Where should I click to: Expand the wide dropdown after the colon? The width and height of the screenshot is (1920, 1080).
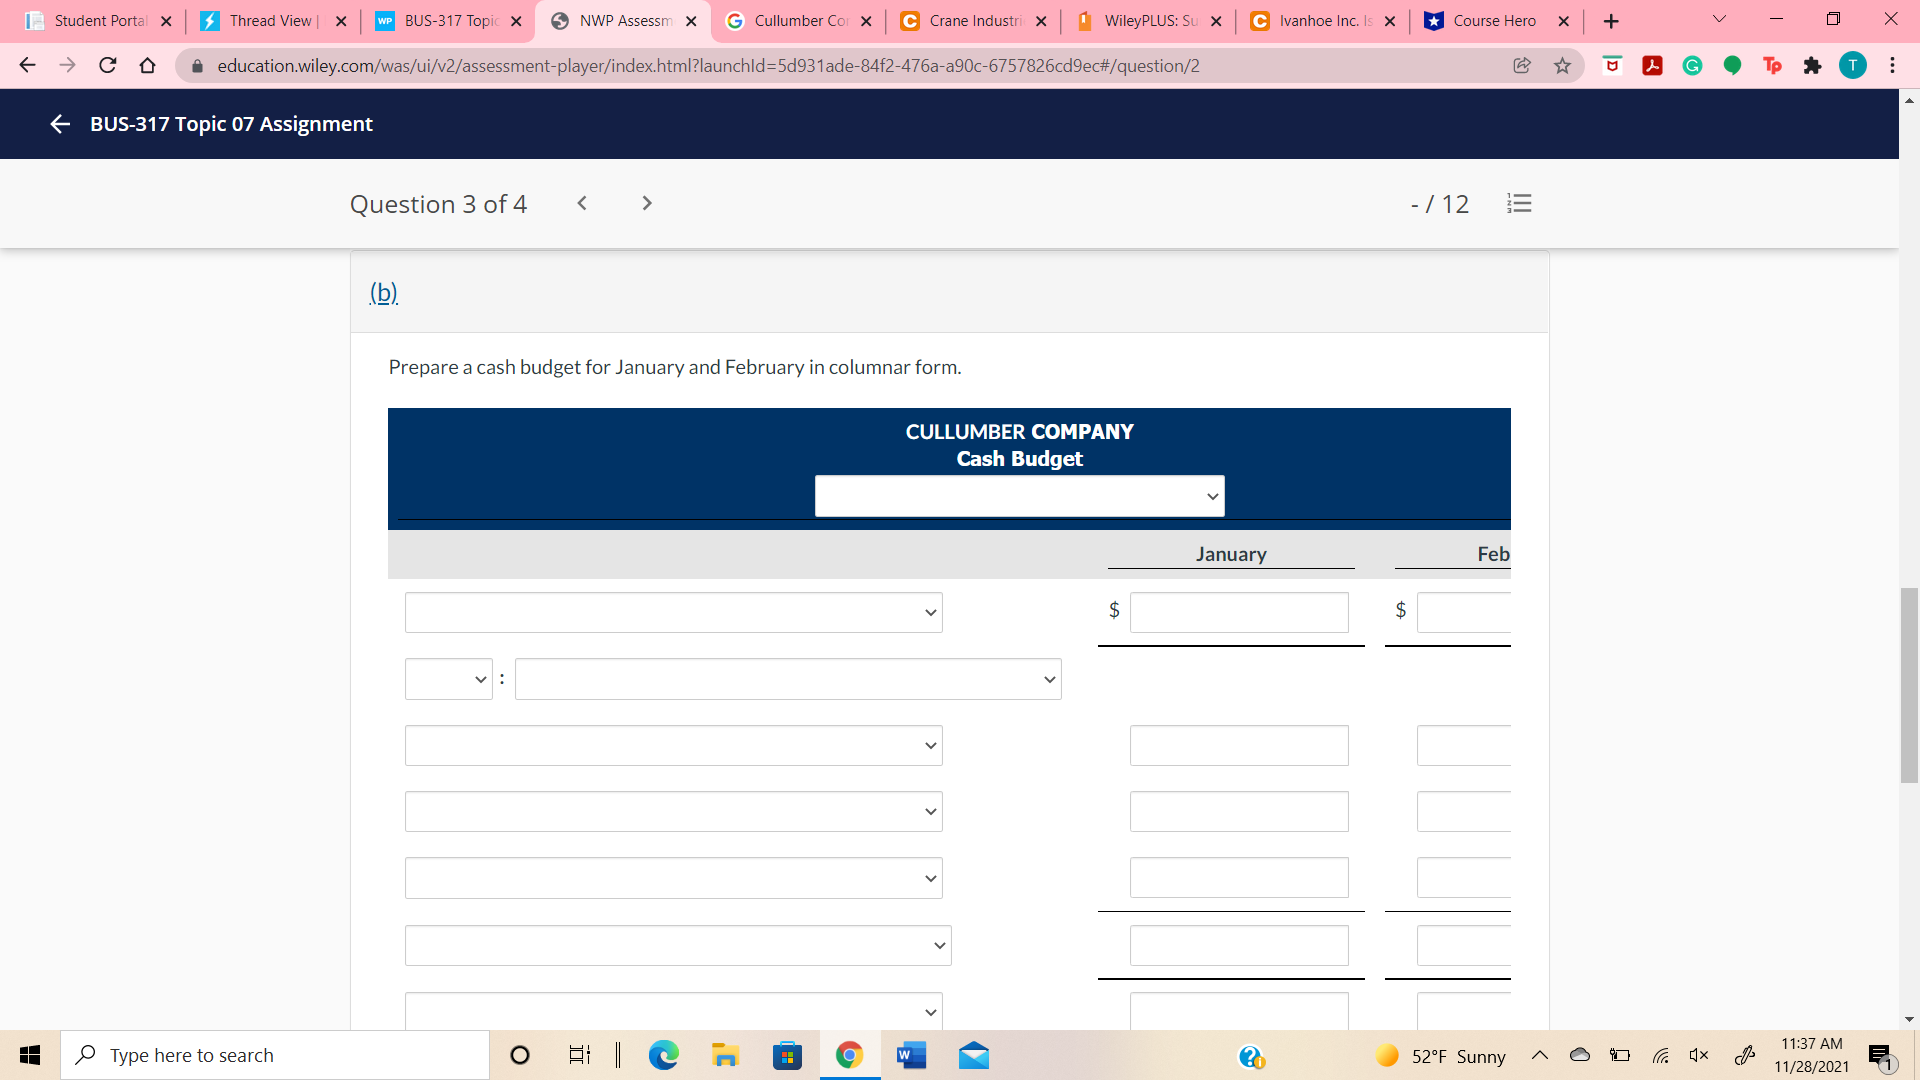click(787, 679)
